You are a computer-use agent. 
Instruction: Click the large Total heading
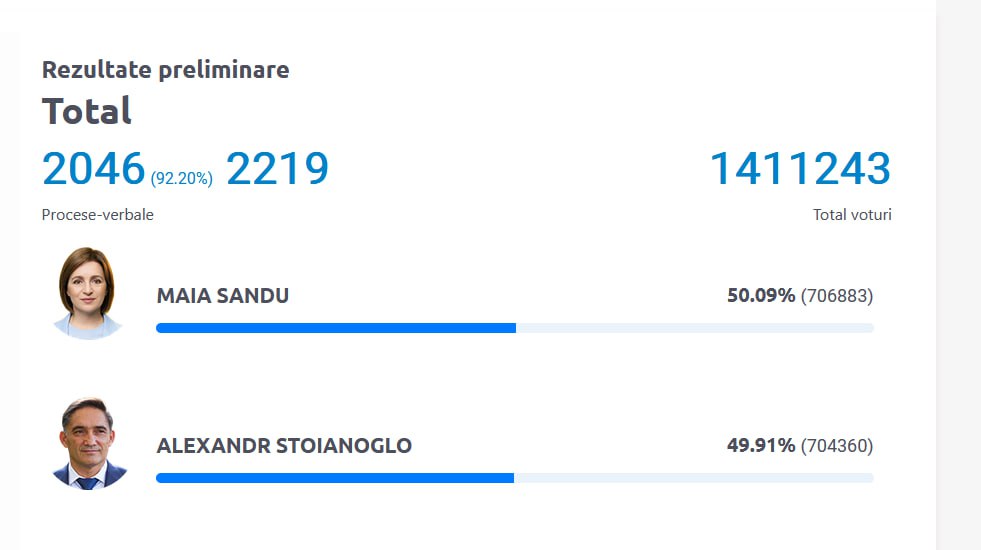[x=87, y=111]
